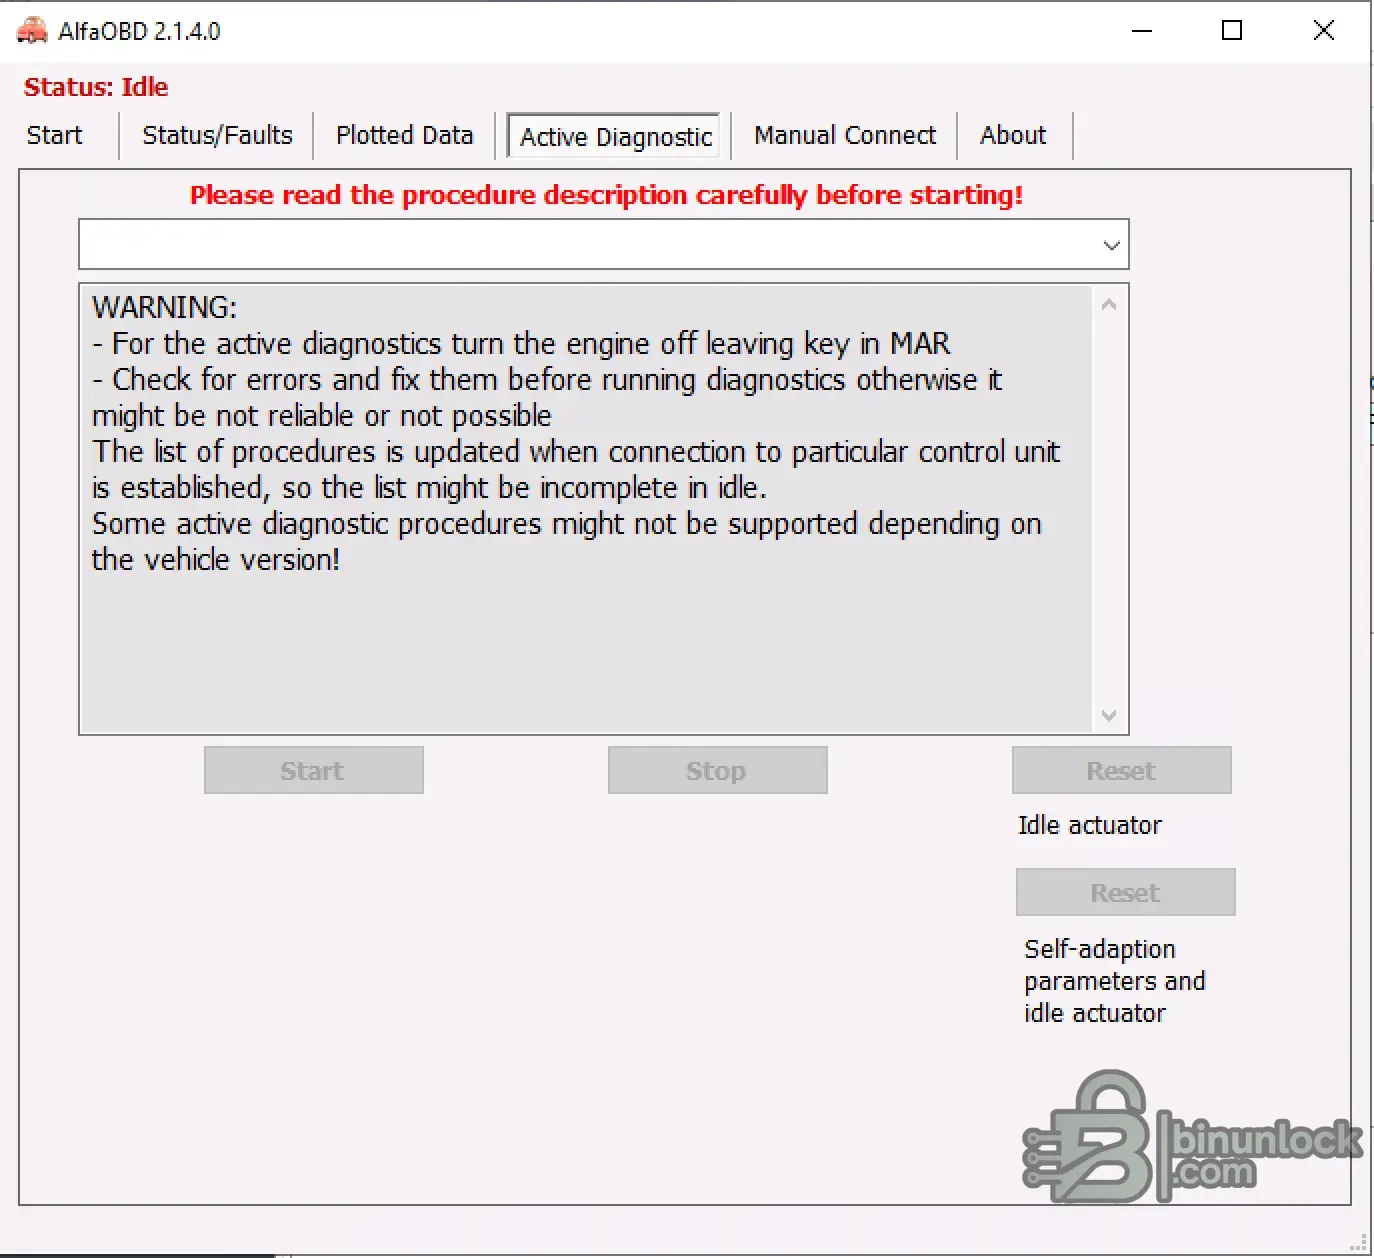Screen dimensions: 1374x1258
Task: Go to the Plotted Data tab
Action: (404, 135)
